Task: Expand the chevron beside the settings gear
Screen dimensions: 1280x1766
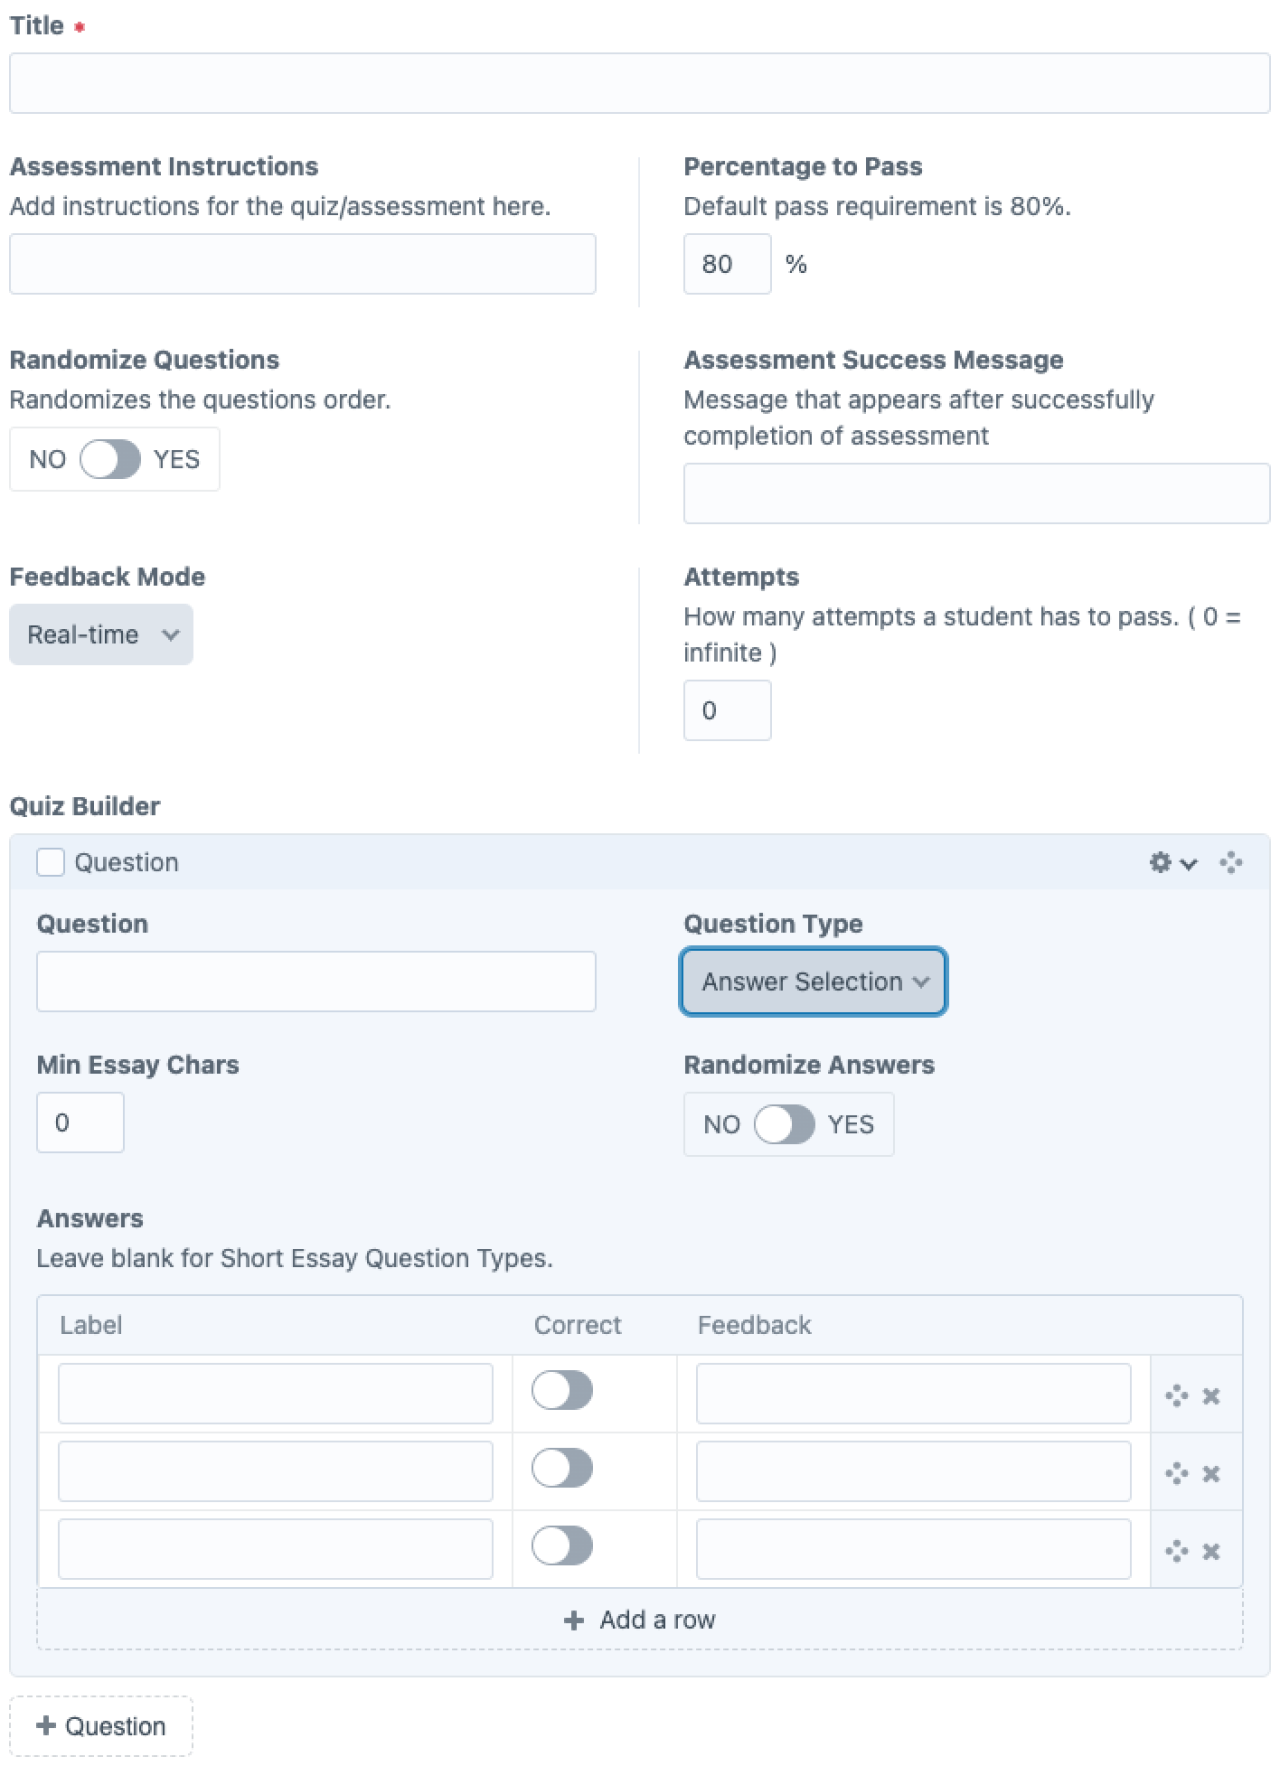Action: coord(1188,865)
